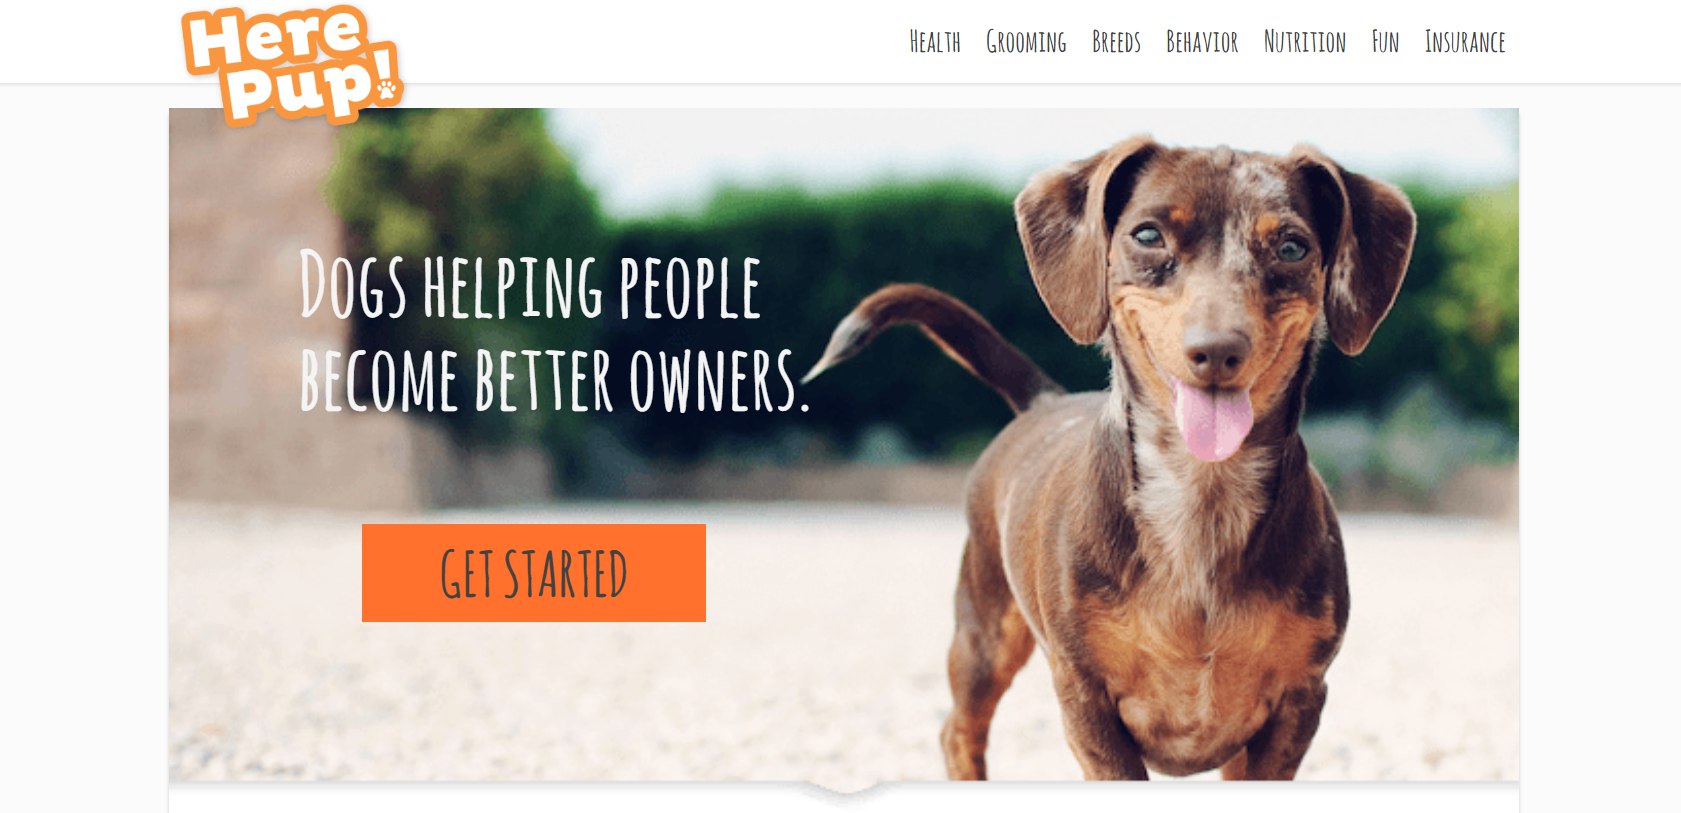Go to the Grooming section
1681x813 pixels.
point(1026,42)
